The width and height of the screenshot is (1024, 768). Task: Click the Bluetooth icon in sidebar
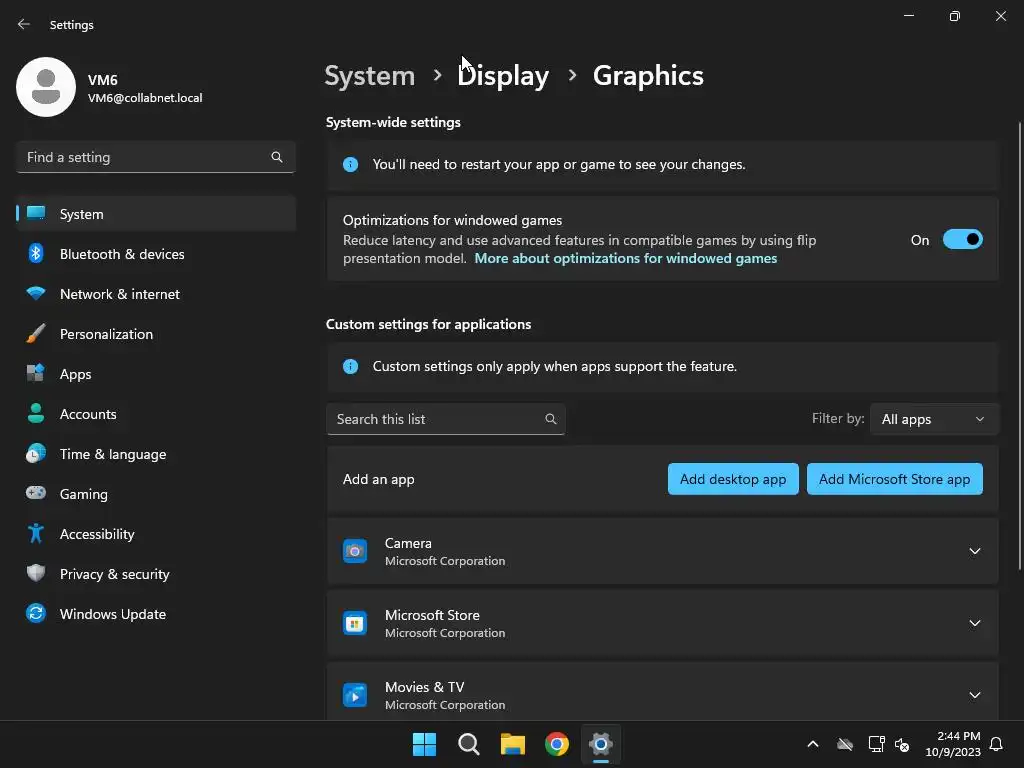click(36, 253)
